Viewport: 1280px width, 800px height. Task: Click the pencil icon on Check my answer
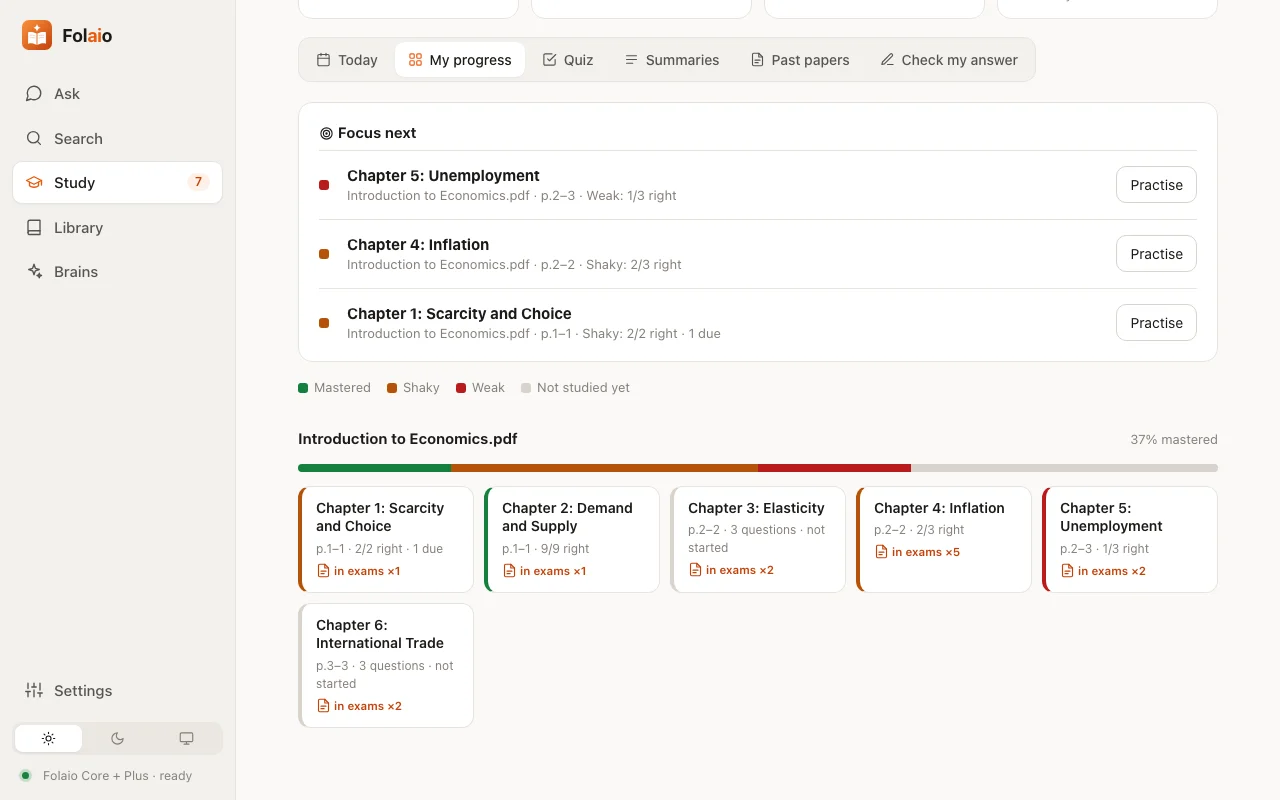pos(887,60)
